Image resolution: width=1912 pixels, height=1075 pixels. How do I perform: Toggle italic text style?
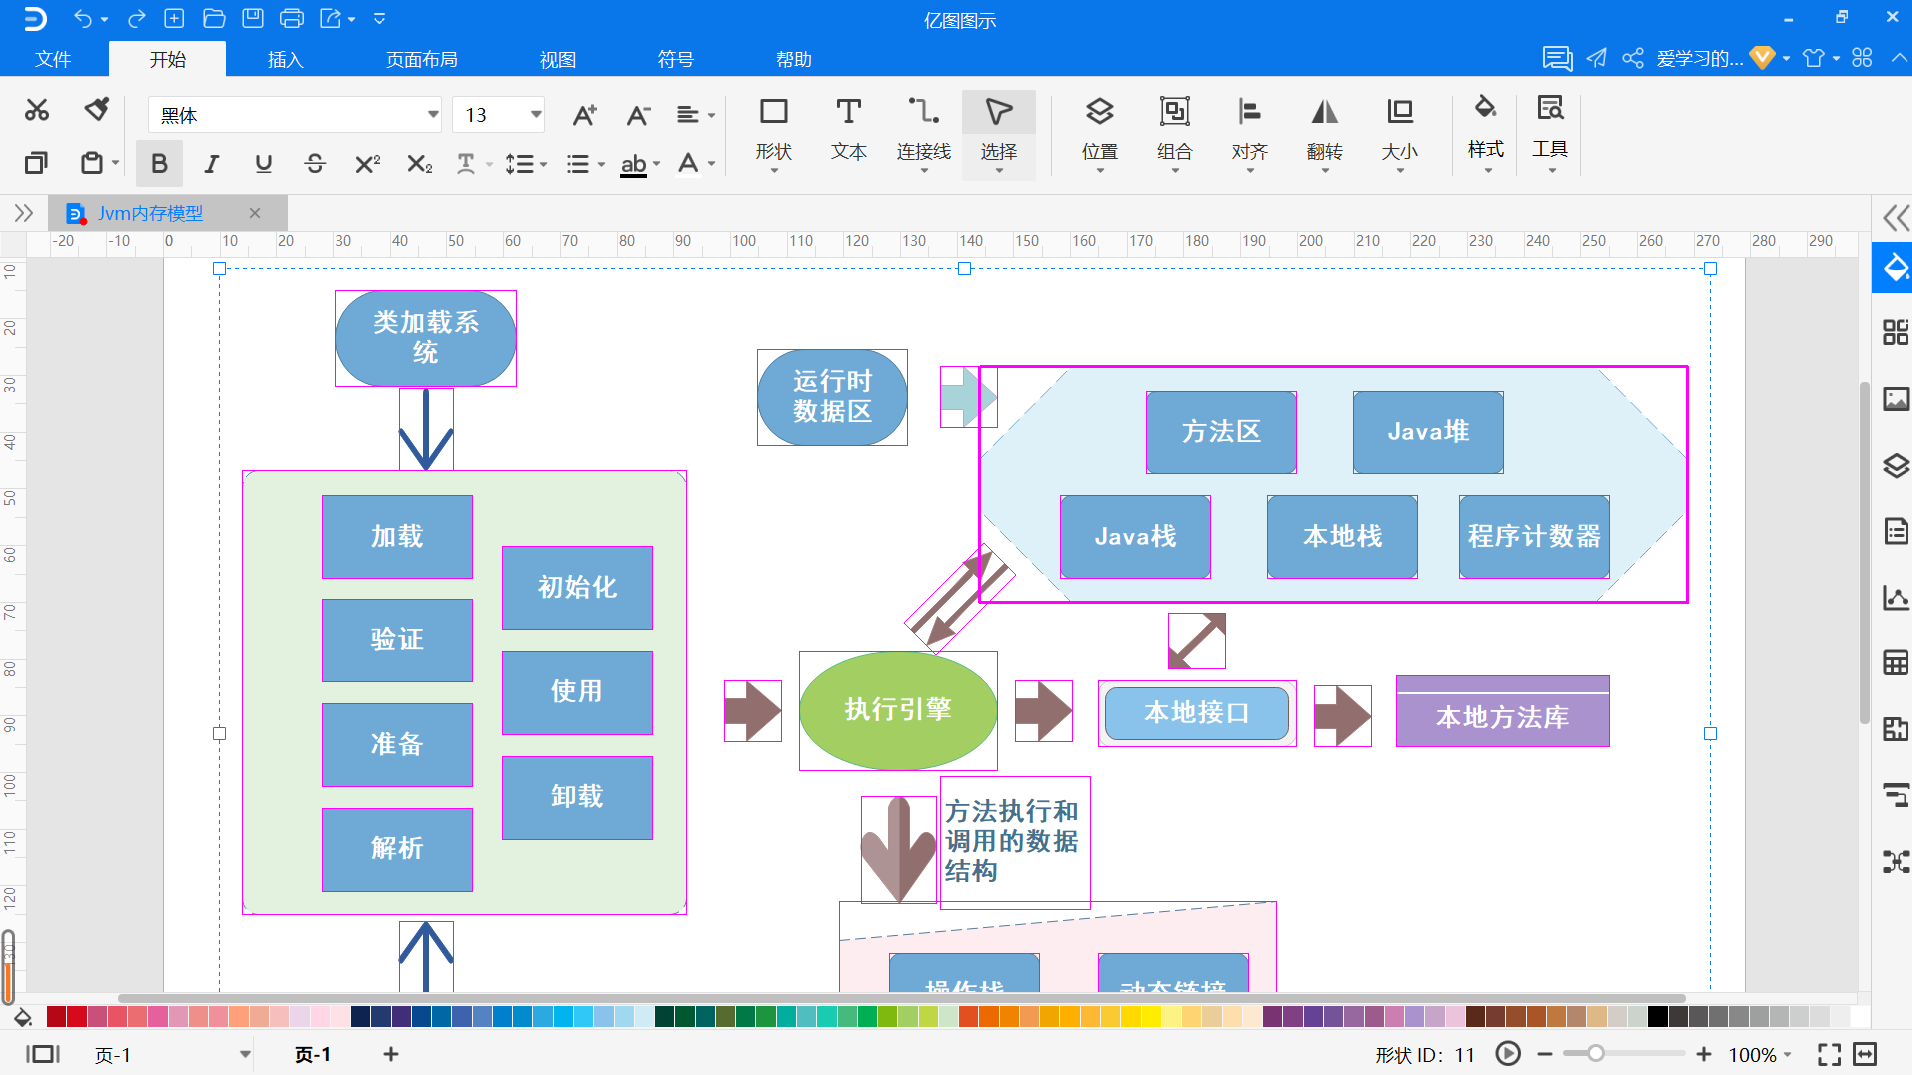point(211,164)
